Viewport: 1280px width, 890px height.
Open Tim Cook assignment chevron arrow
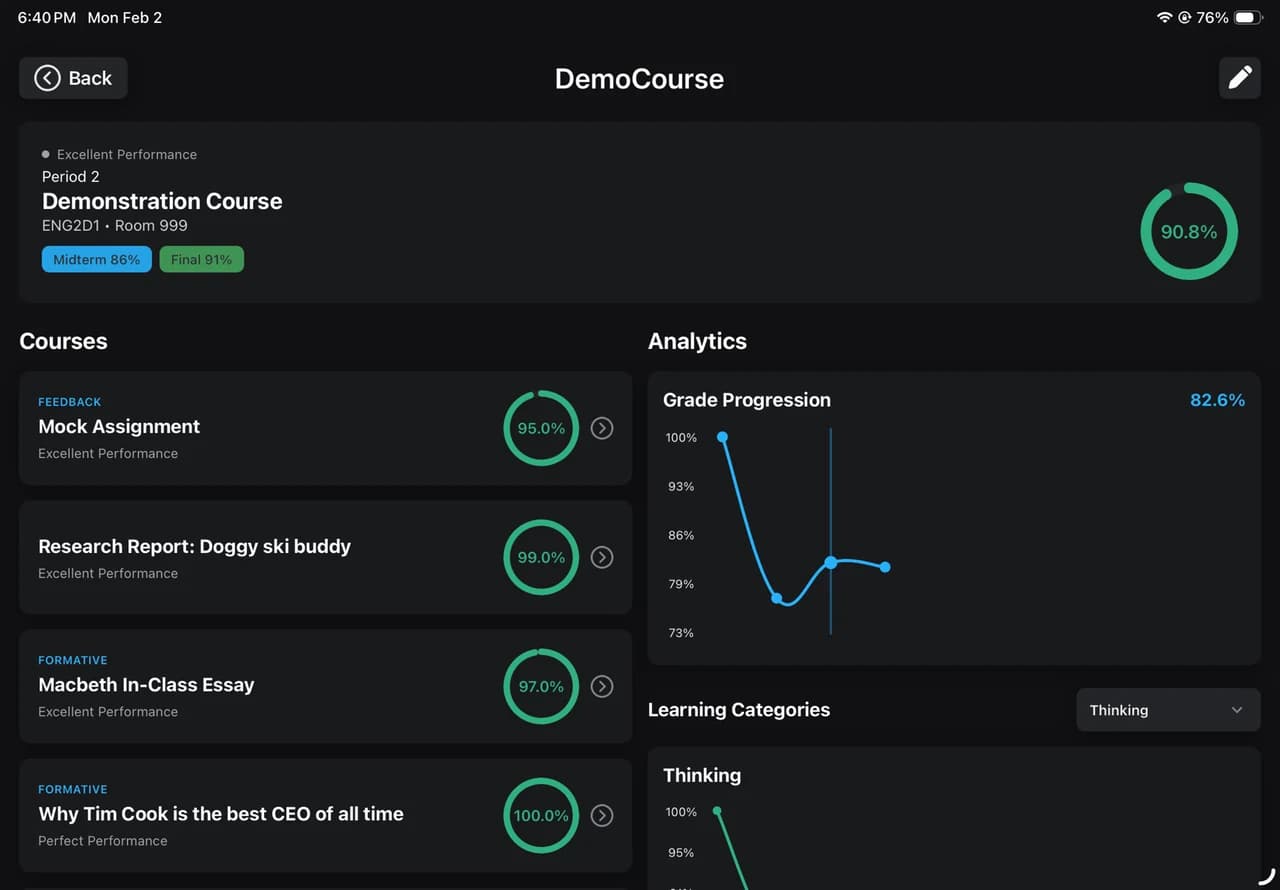tap(601, 815)
